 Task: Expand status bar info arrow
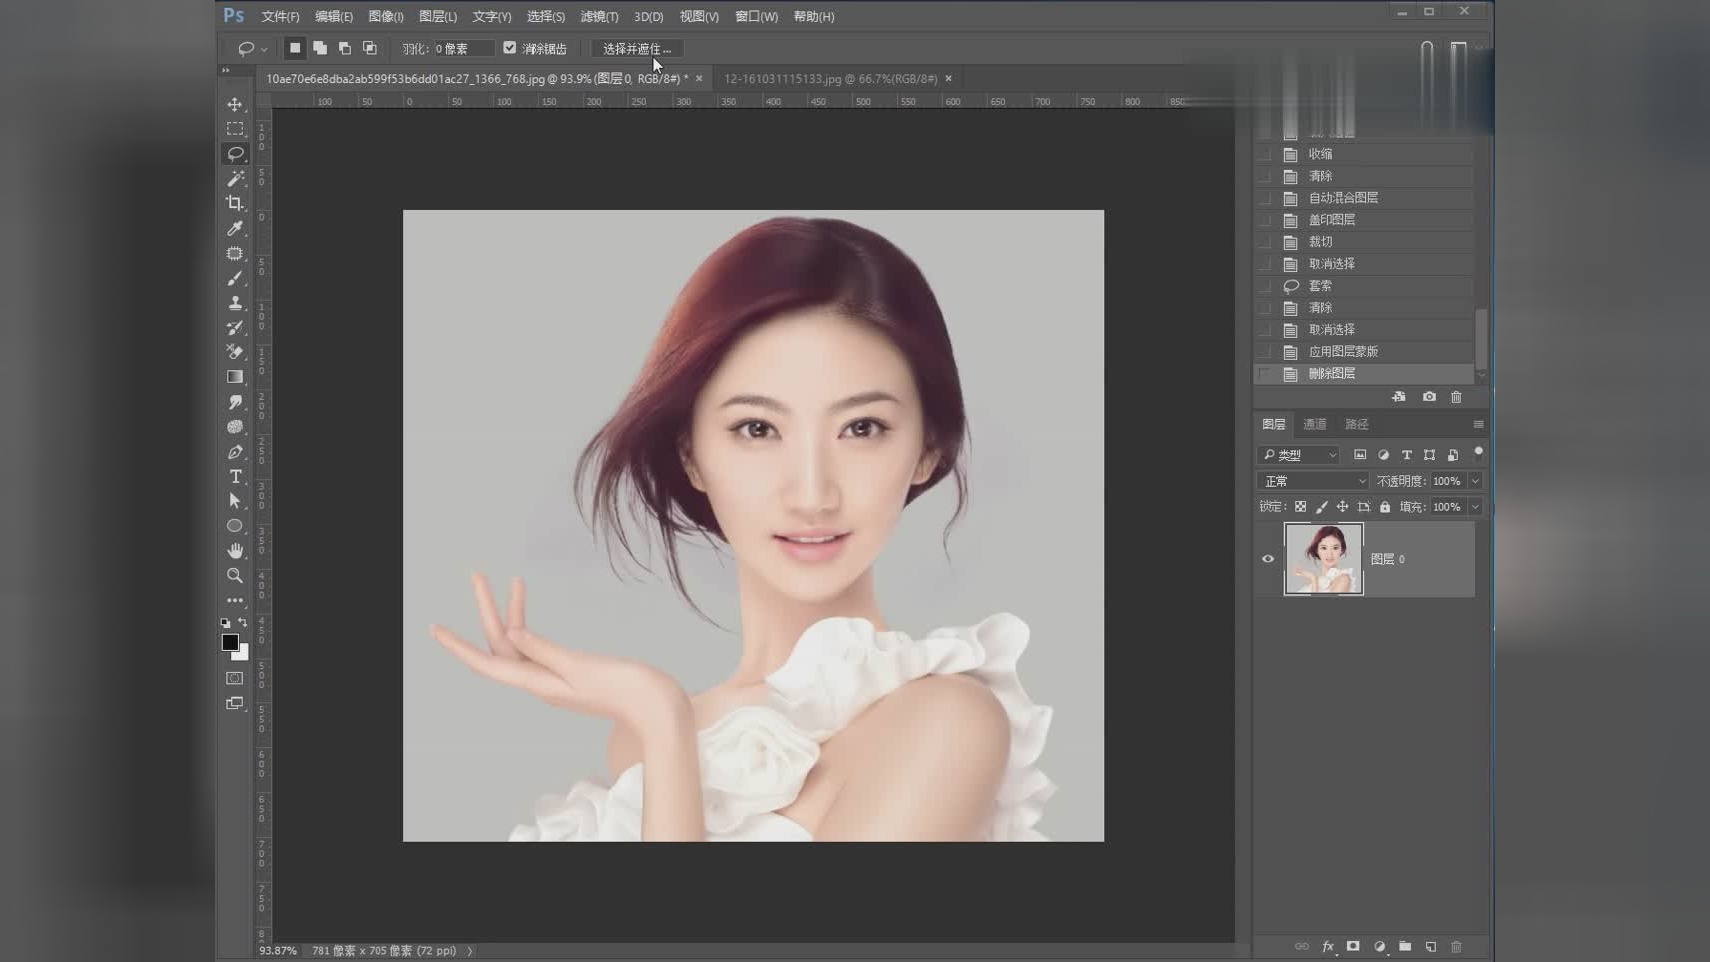point(470,951)
